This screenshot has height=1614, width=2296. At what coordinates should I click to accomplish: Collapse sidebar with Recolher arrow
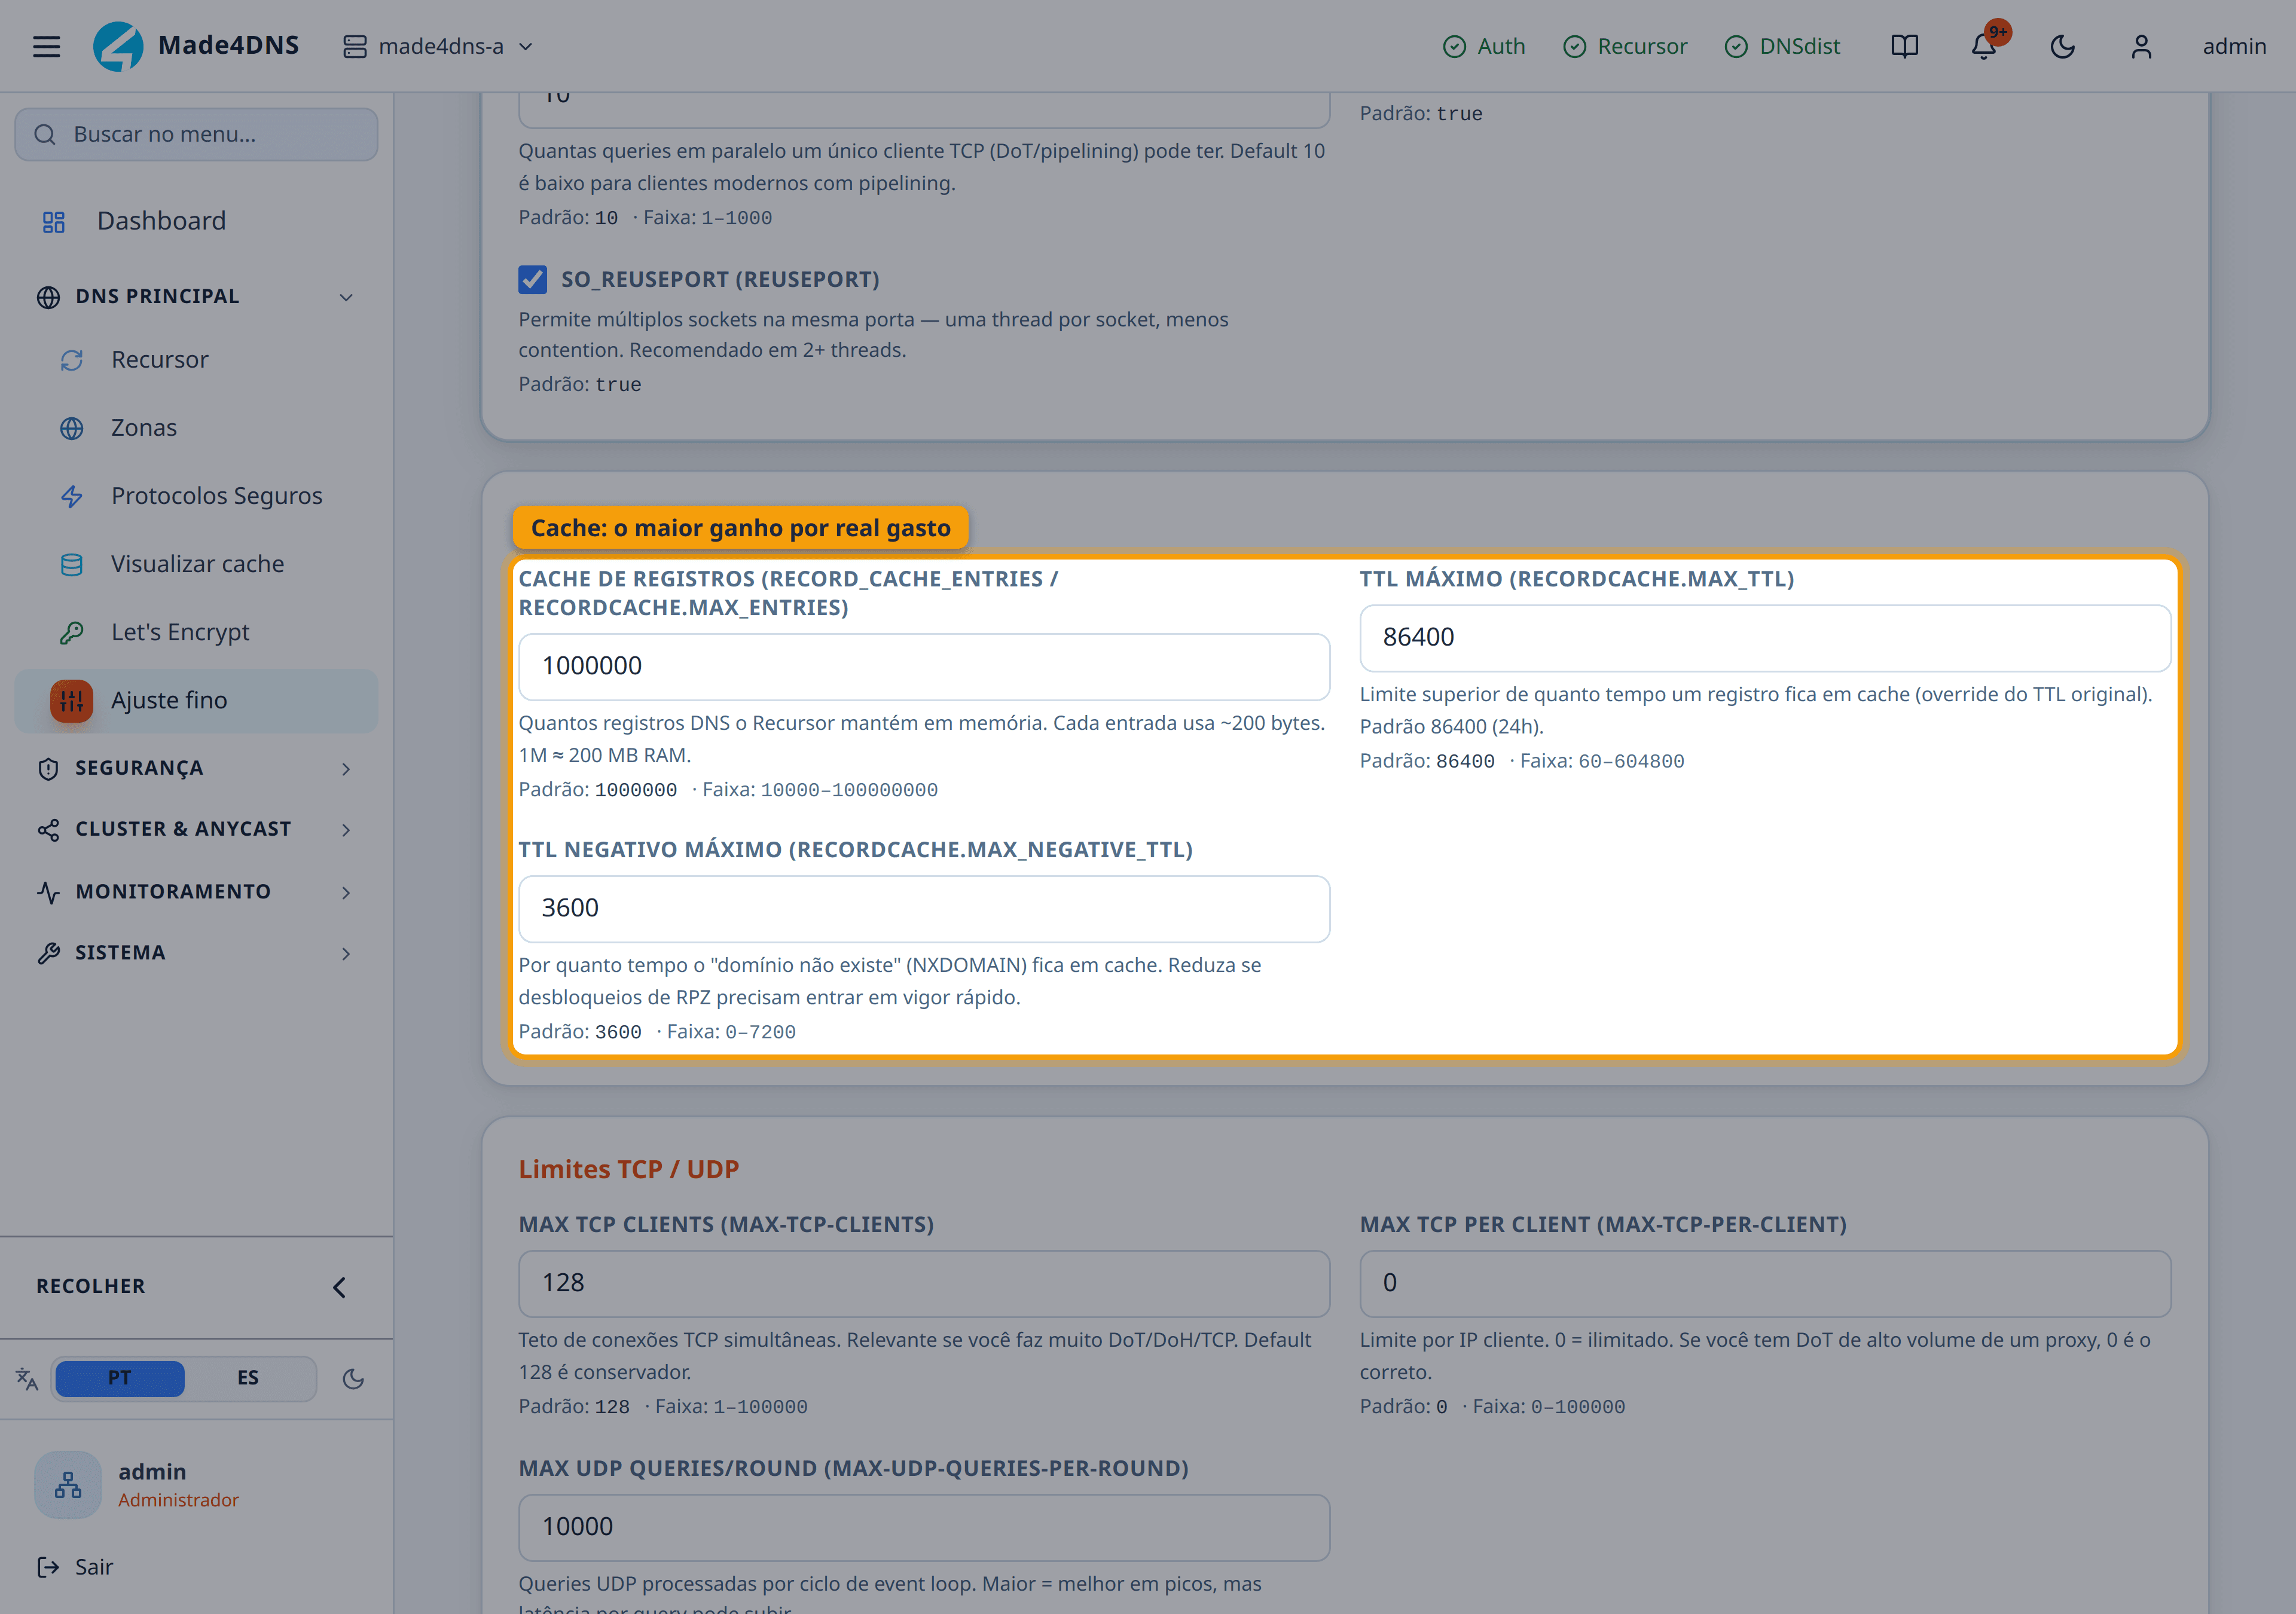pyautogui.click(x=340, y=1287)
